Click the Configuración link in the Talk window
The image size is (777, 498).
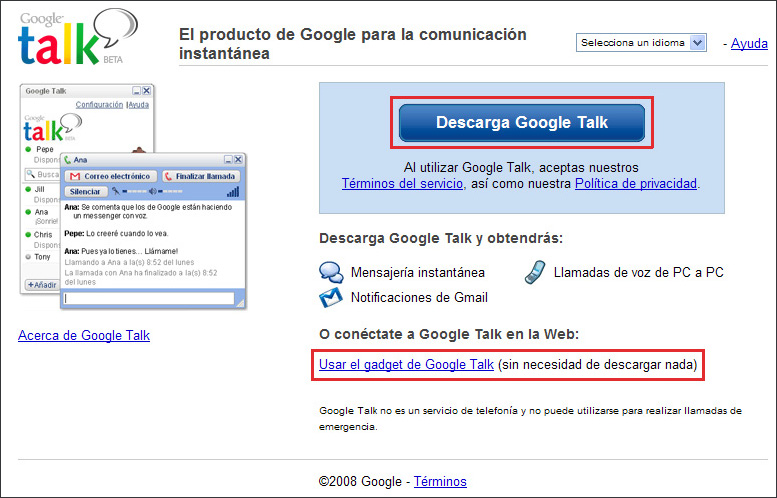coord(99,105)
